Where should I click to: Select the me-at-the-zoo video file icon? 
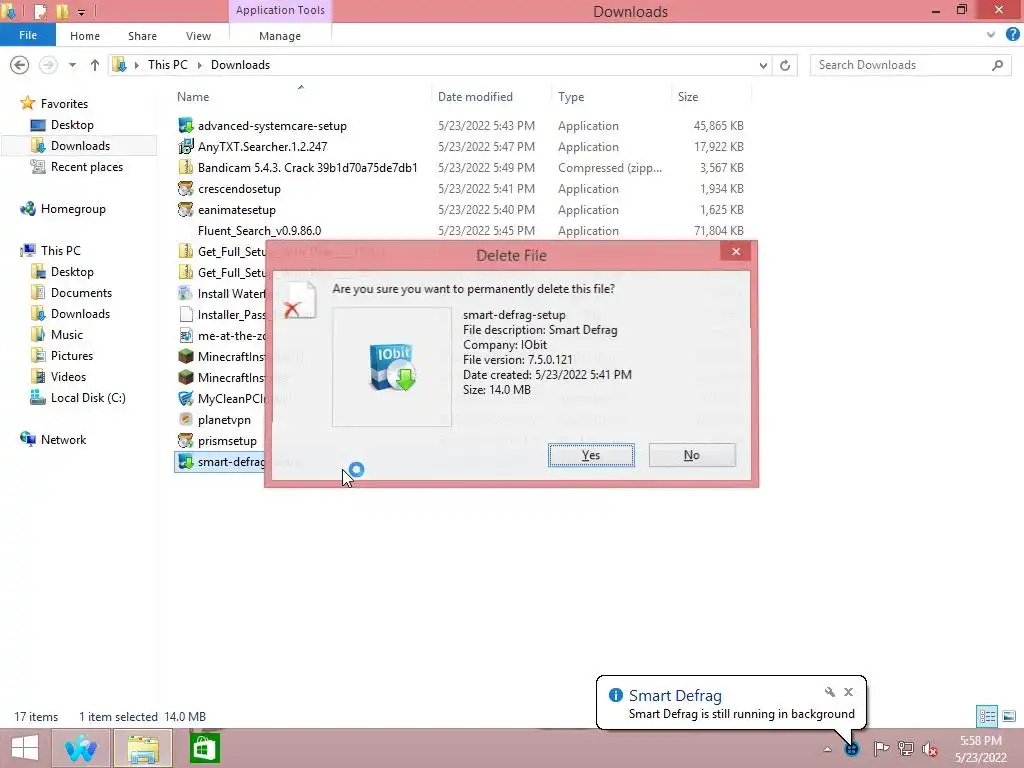coord(186,336)
